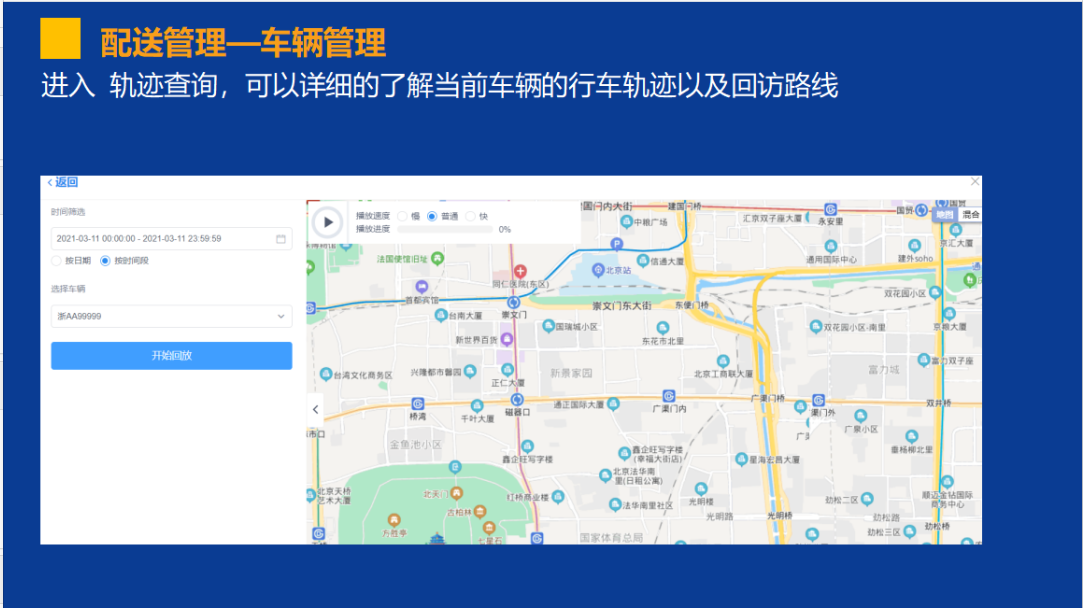Click the 信通大厦 building marker
Screen dimensions: 1083x608
[x=642, y=260]
